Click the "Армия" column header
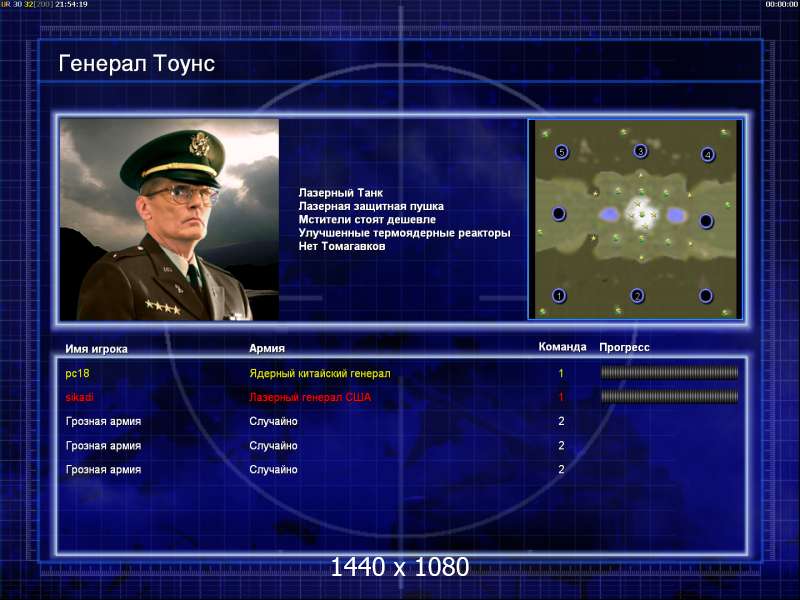This screenshot has width=800, height=600. pos(267,348)
